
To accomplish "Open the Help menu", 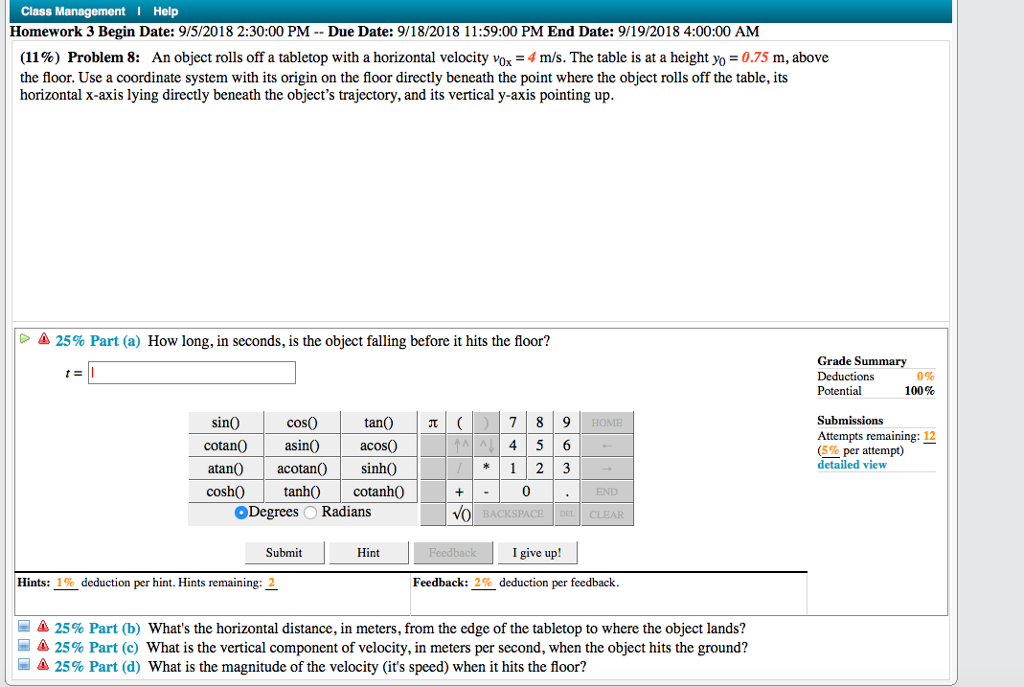I will click(165, 11).
